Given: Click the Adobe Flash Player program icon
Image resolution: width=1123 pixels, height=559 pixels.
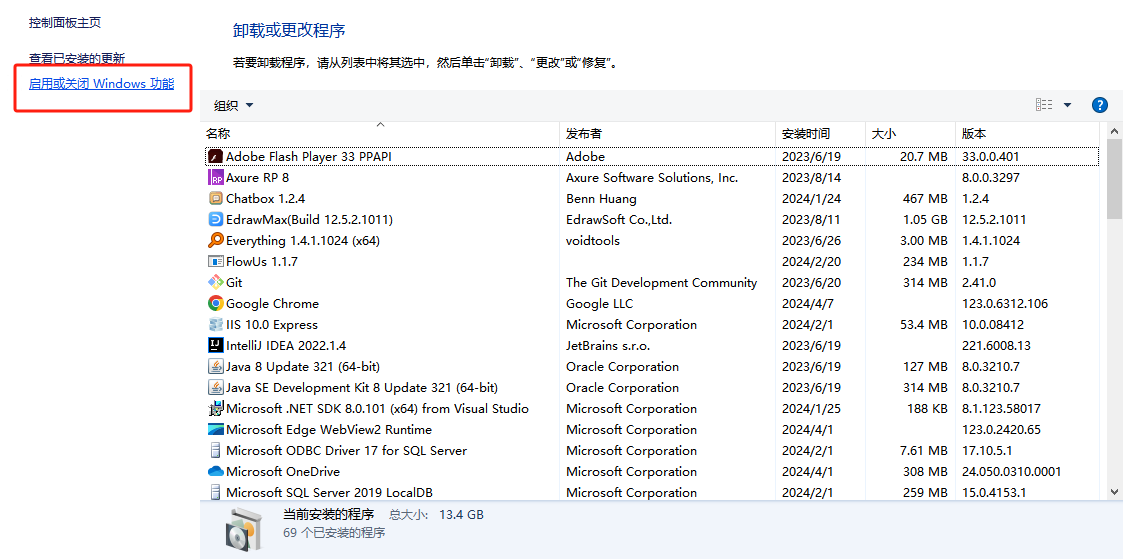Looking at the screenshot, I should click(x=215, y=156).
